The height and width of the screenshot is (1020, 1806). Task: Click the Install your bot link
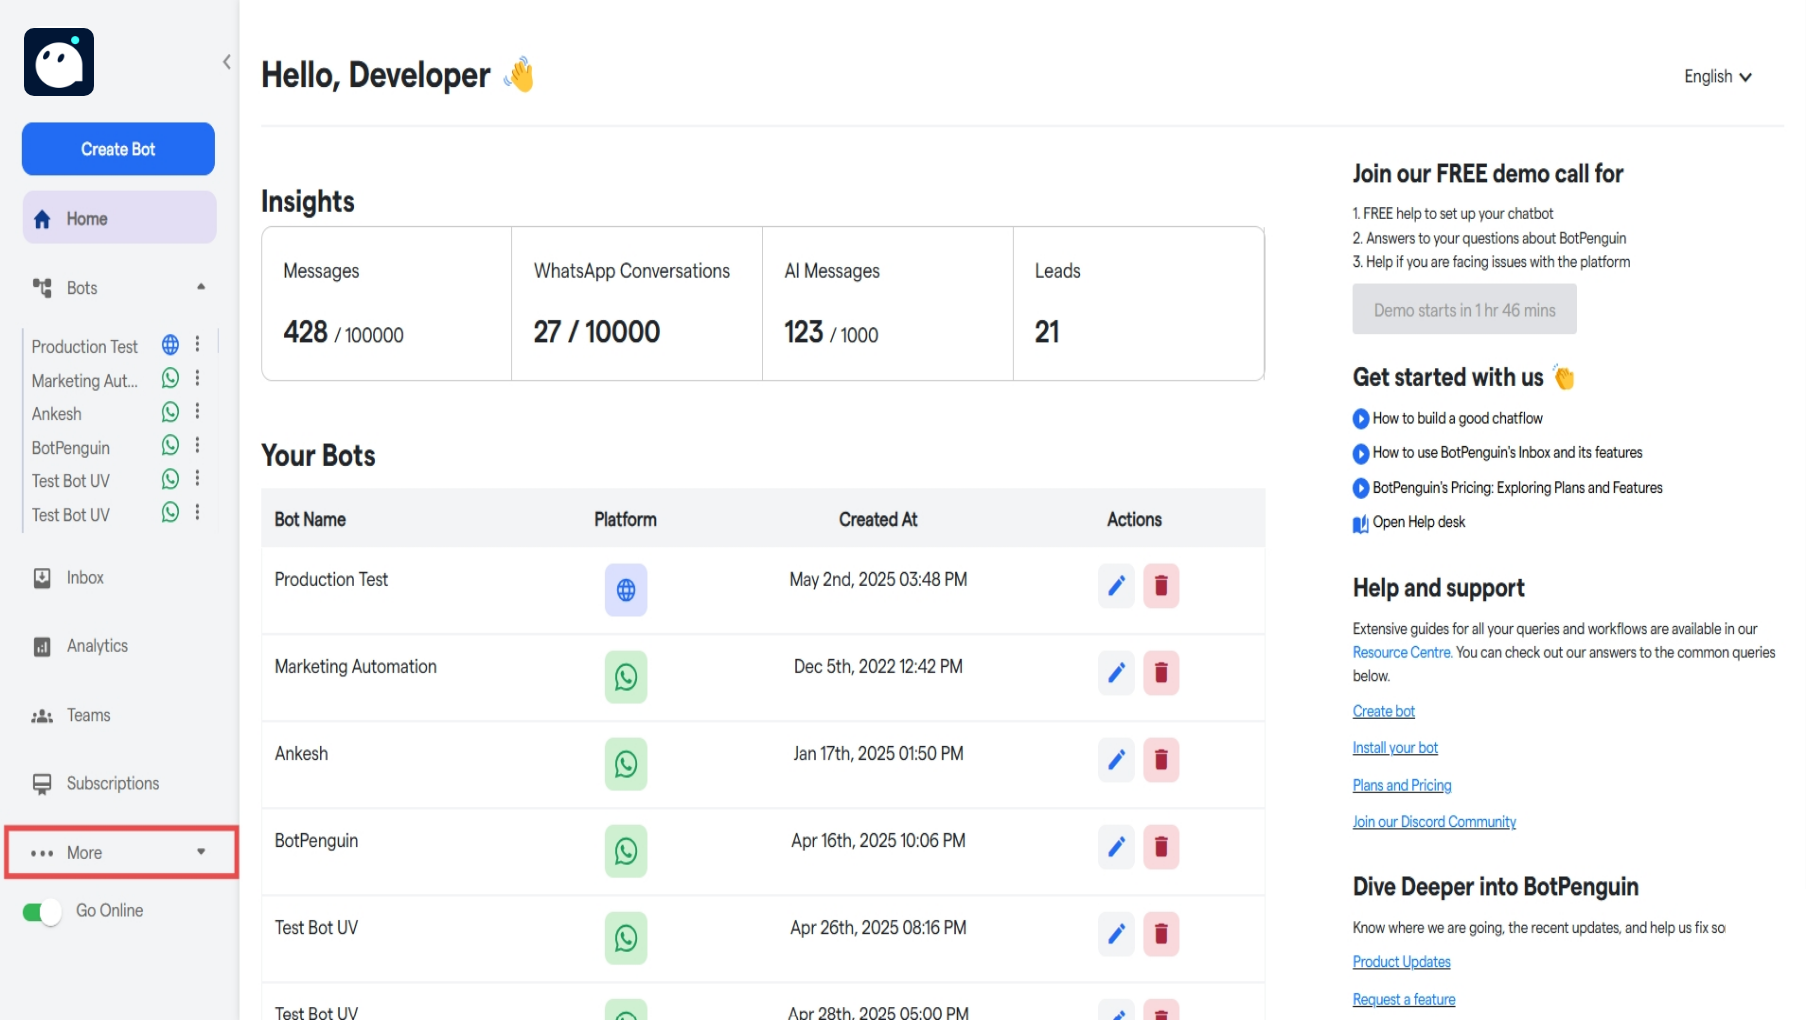click(1395, 748)
